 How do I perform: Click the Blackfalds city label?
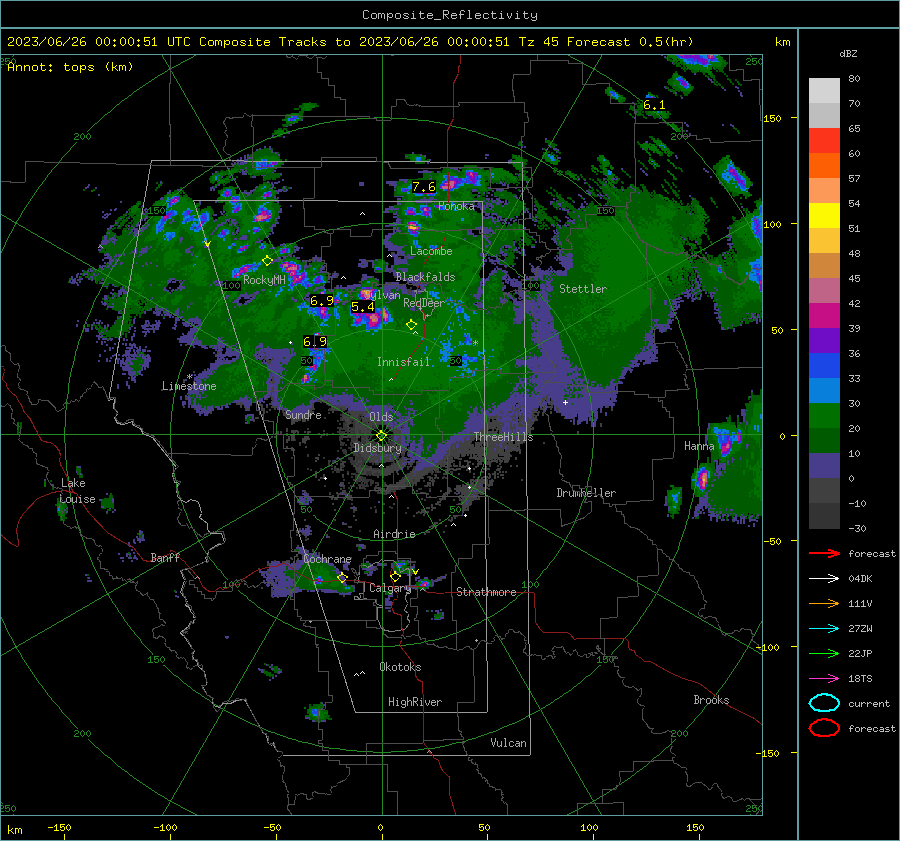[x=425, y=277]
